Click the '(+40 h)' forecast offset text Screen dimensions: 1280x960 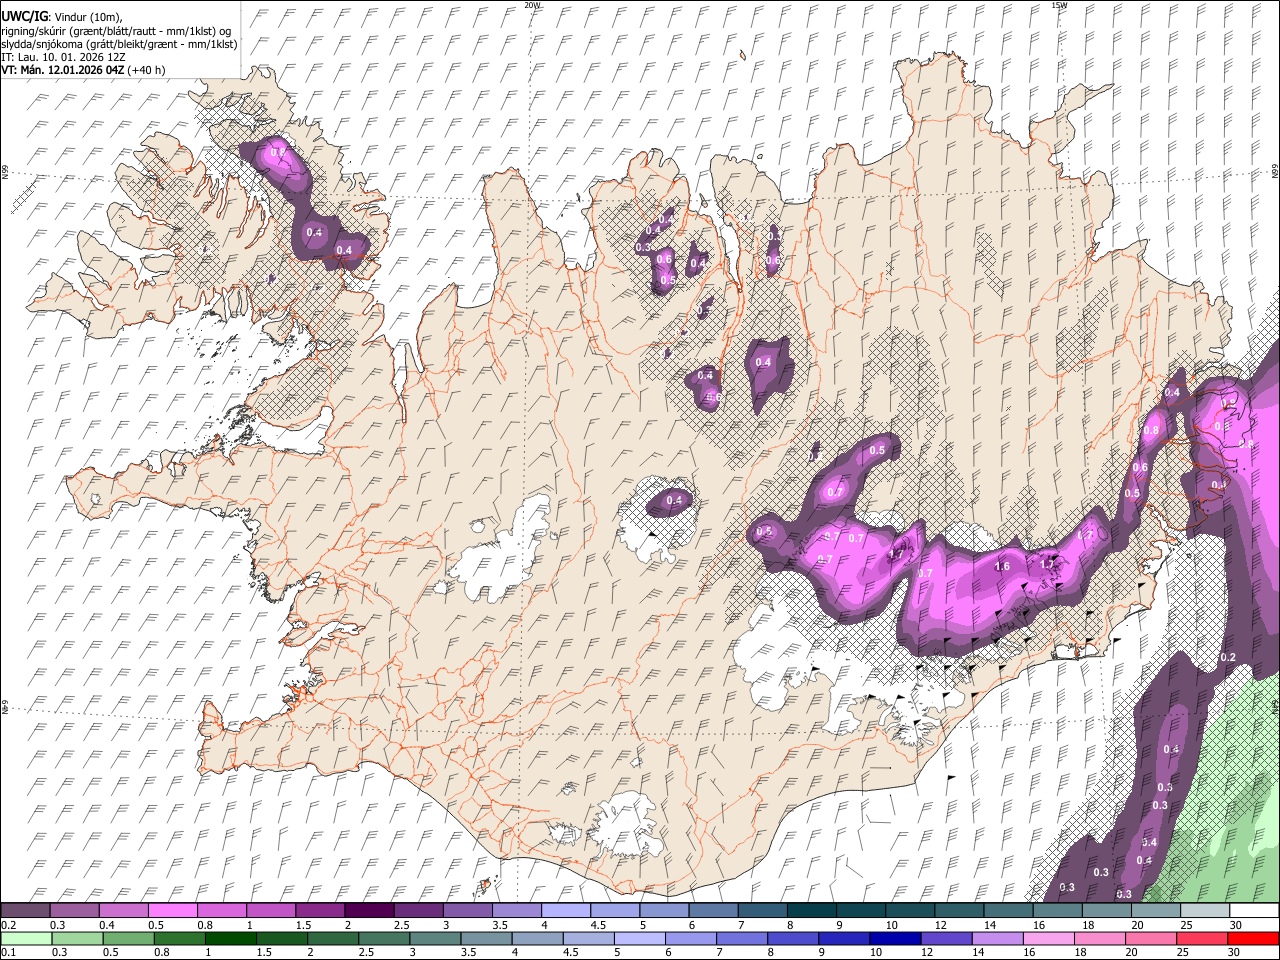coord(147,70)
